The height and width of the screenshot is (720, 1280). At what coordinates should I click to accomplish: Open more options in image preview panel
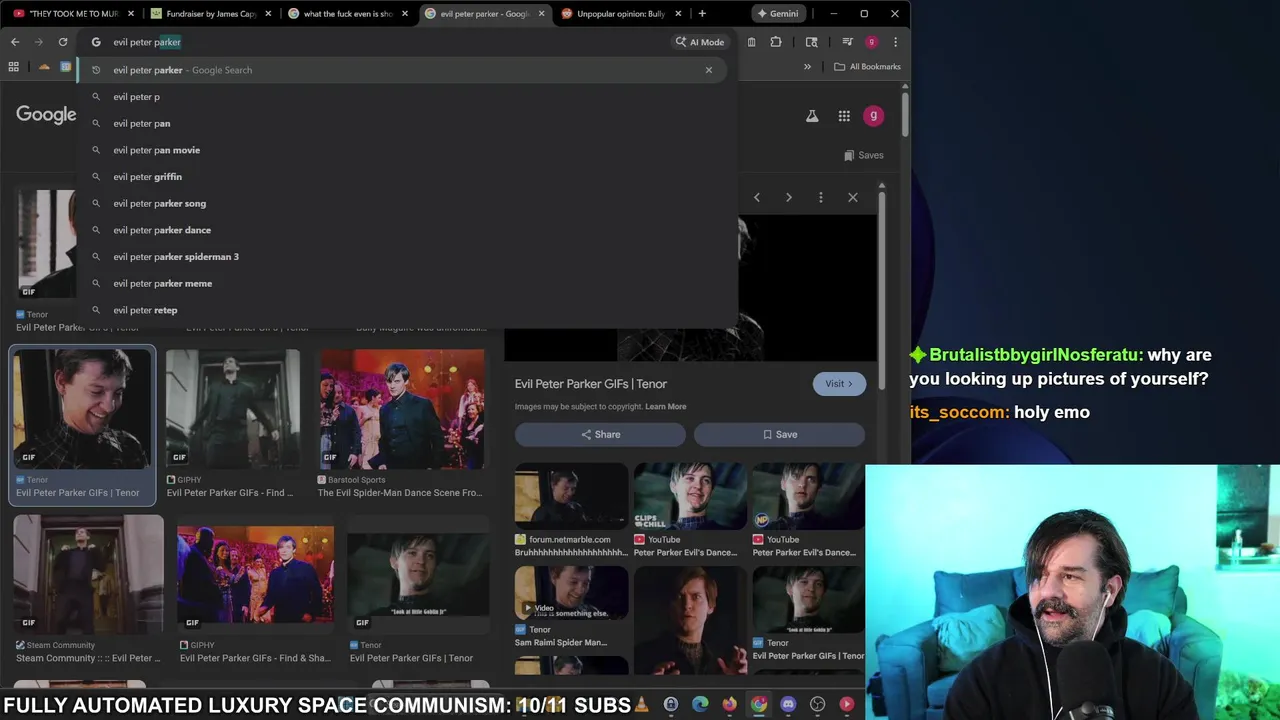click(x=821, y=197)
